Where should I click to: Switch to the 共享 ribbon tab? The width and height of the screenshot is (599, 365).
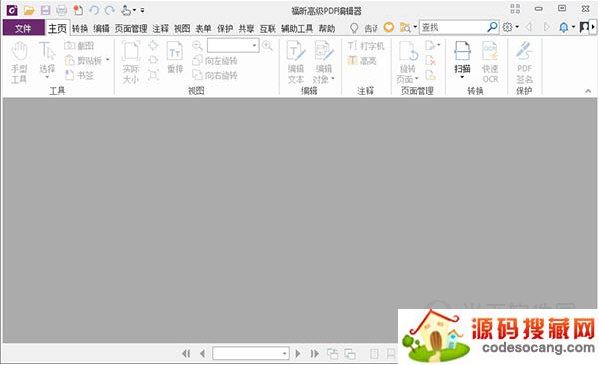click(246, 28)
